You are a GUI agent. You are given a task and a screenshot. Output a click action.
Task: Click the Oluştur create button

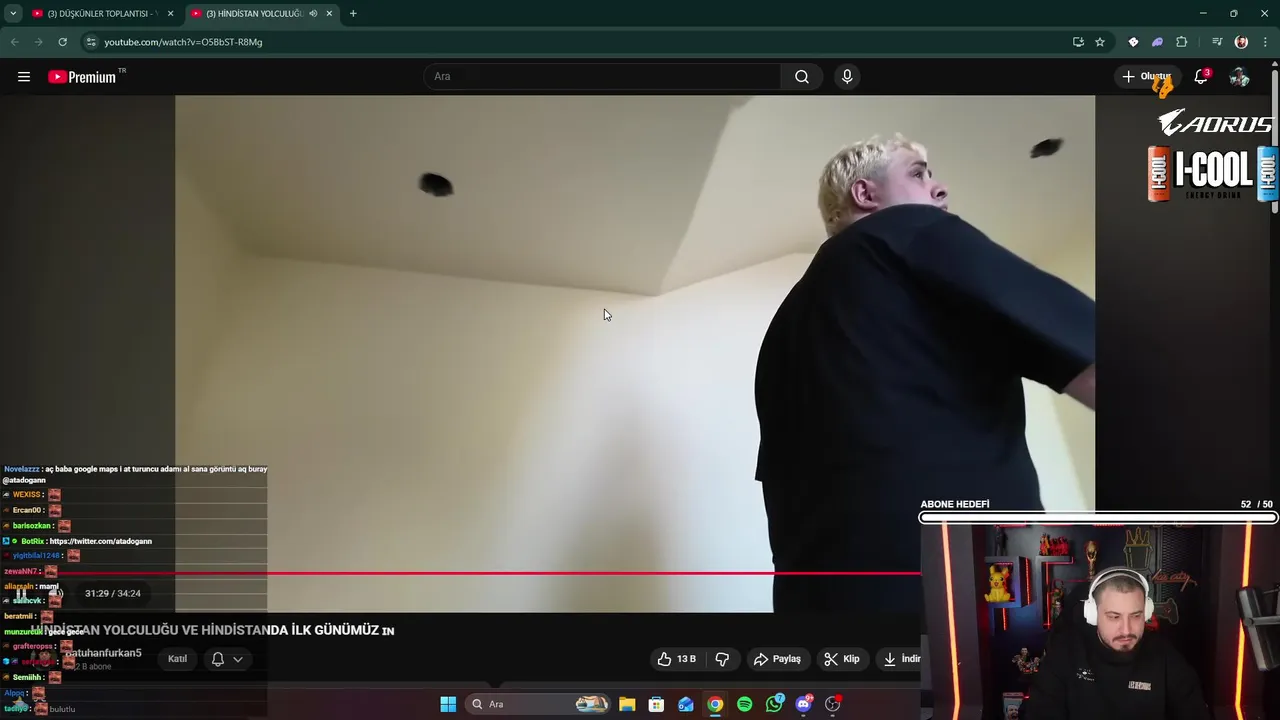(1146, 77)
